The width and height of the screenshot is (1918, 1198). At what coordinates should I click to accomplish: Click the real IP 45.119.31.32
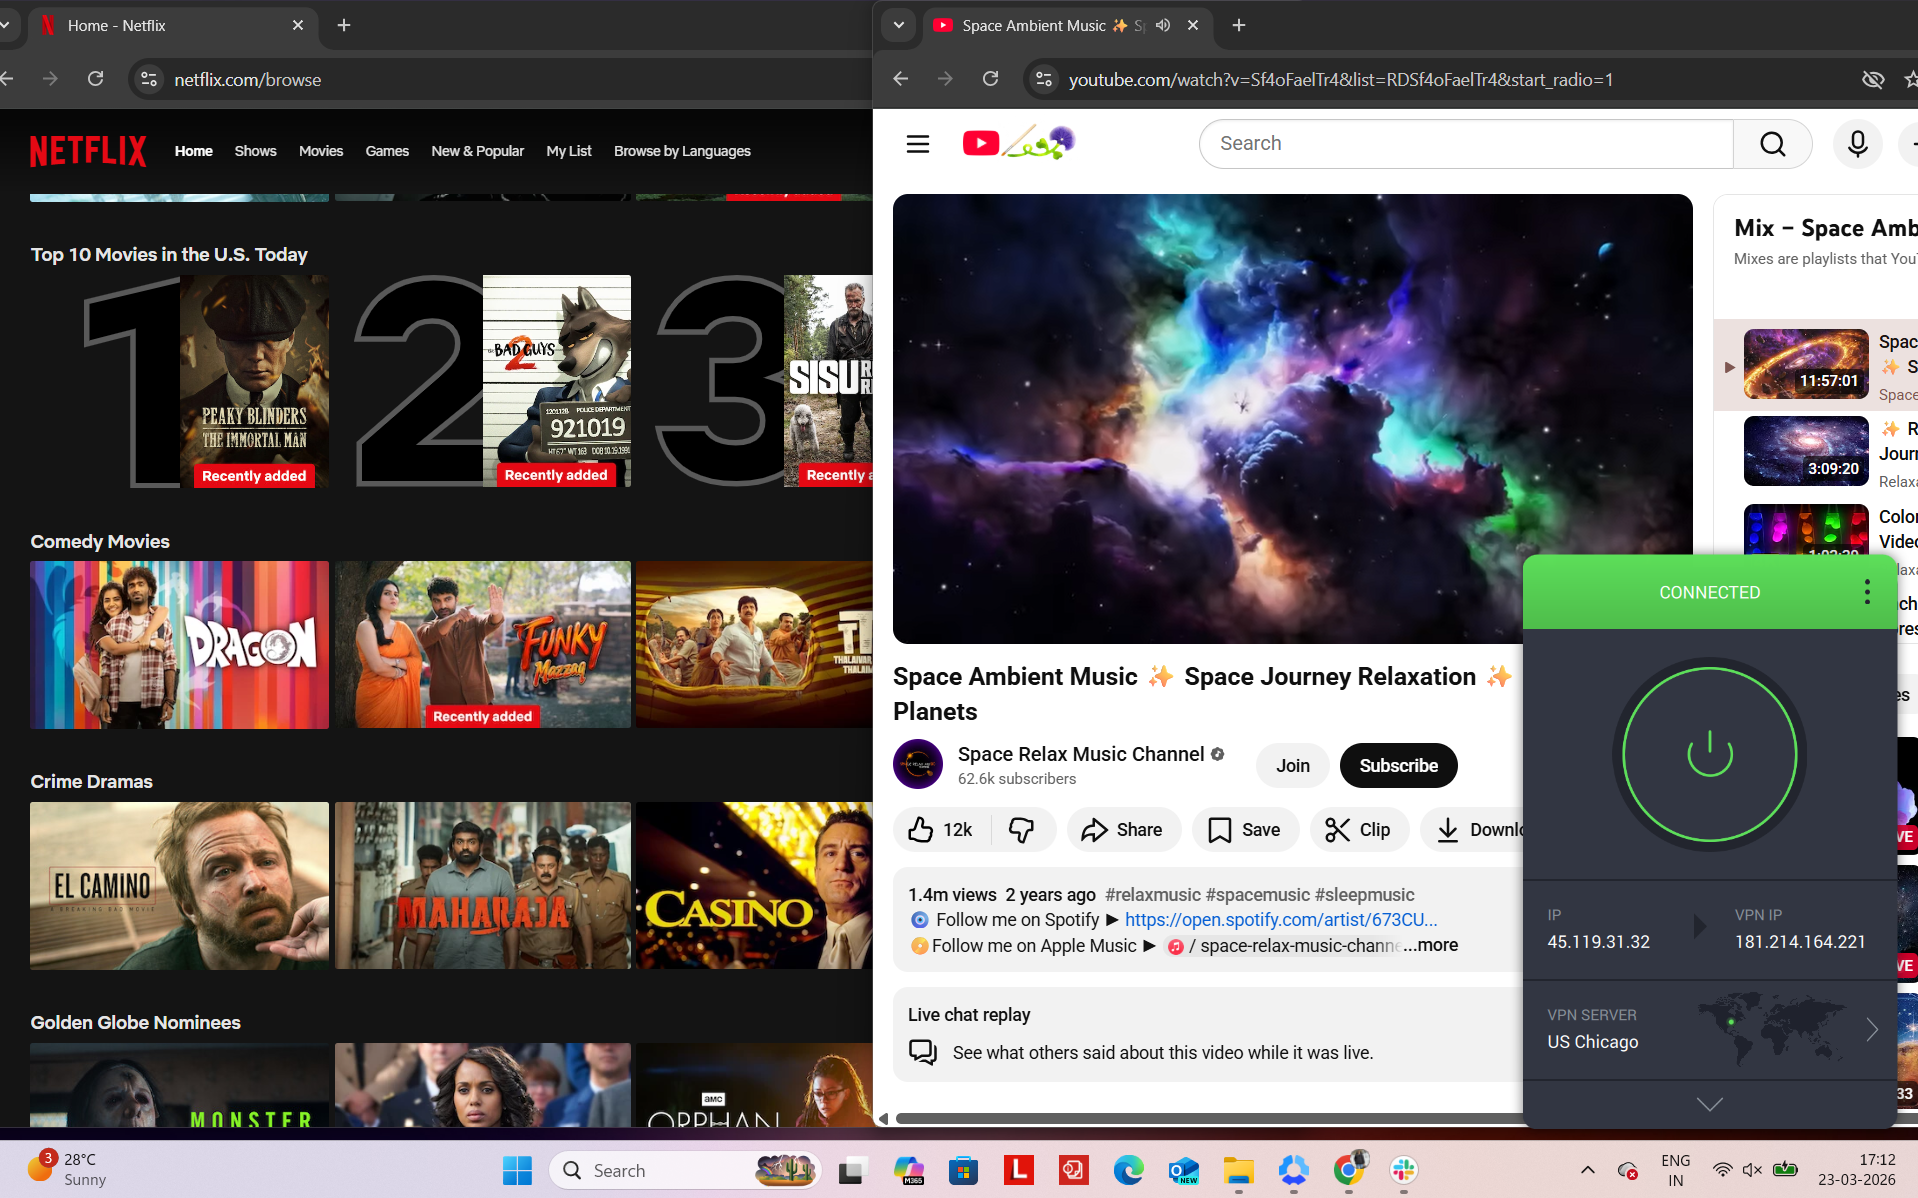click(x=1598, y=942)
